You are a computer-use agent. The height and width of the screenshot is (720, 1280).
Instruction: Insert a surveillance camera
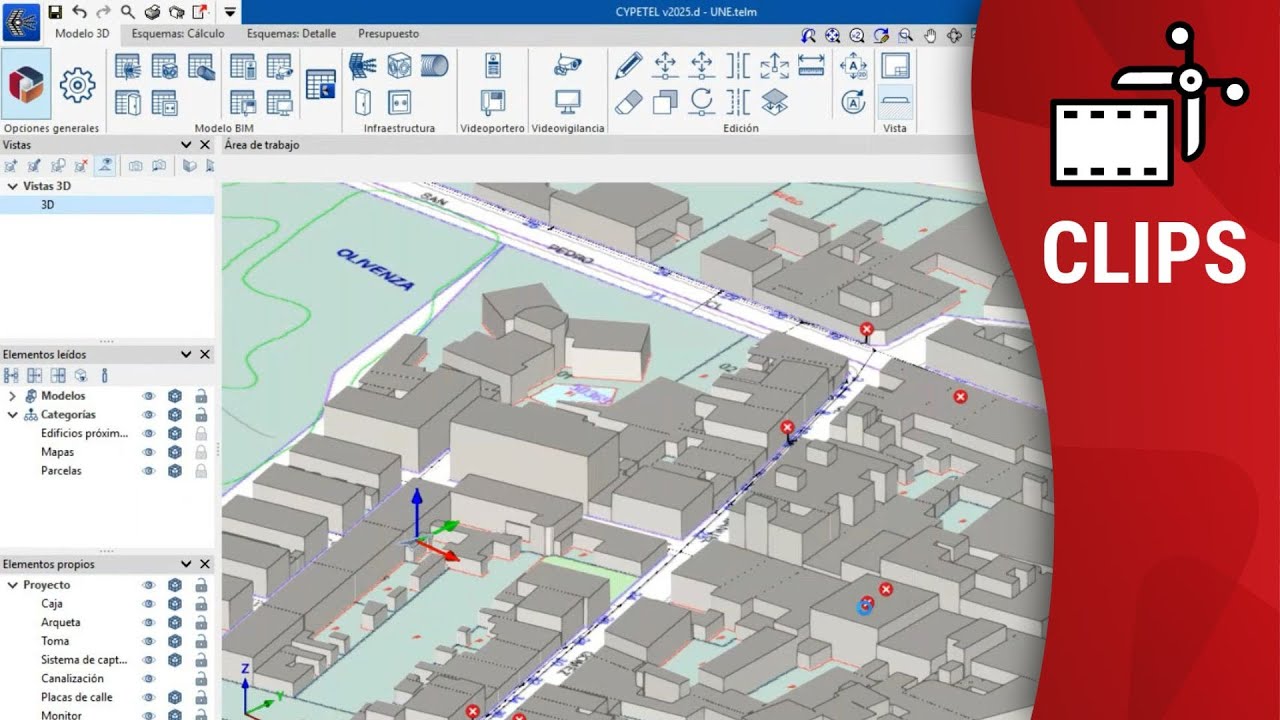568,66
